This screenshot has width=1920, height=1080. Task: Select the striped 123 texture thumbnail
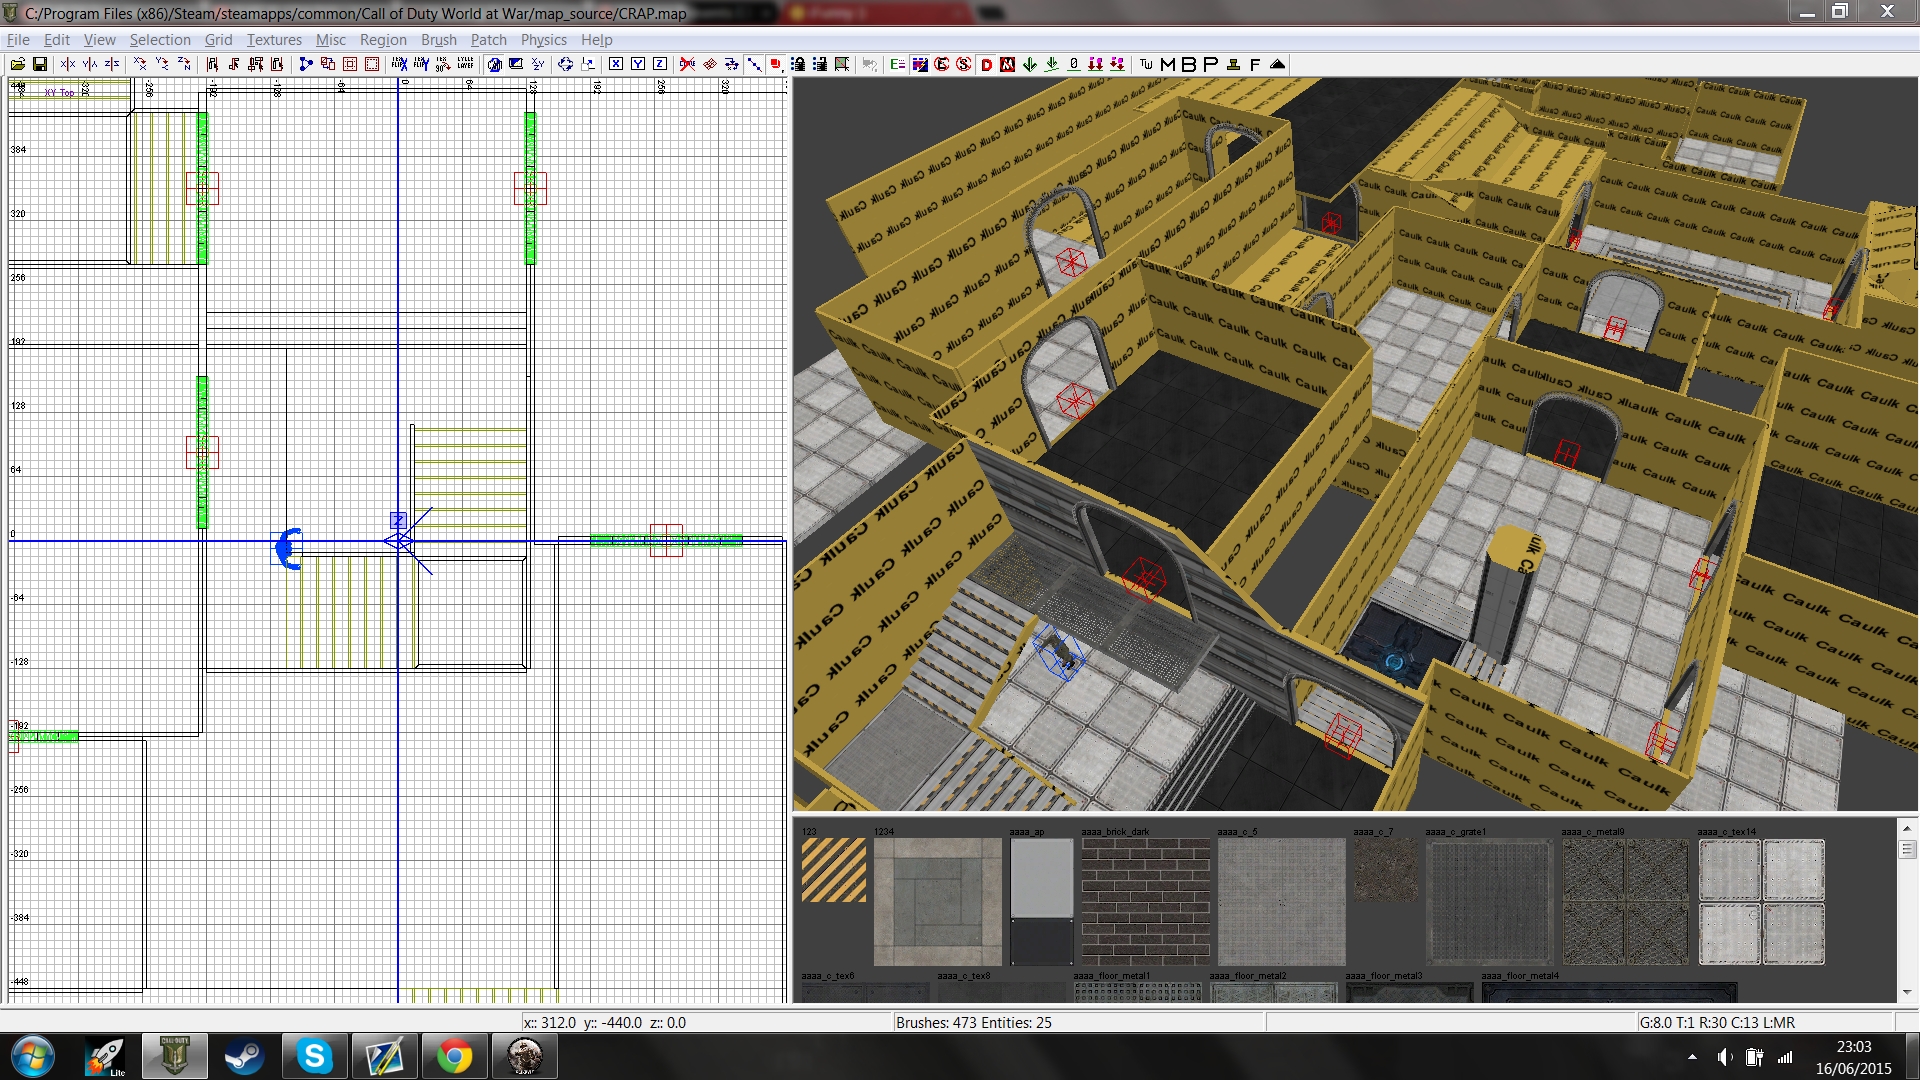coord(834,870)
